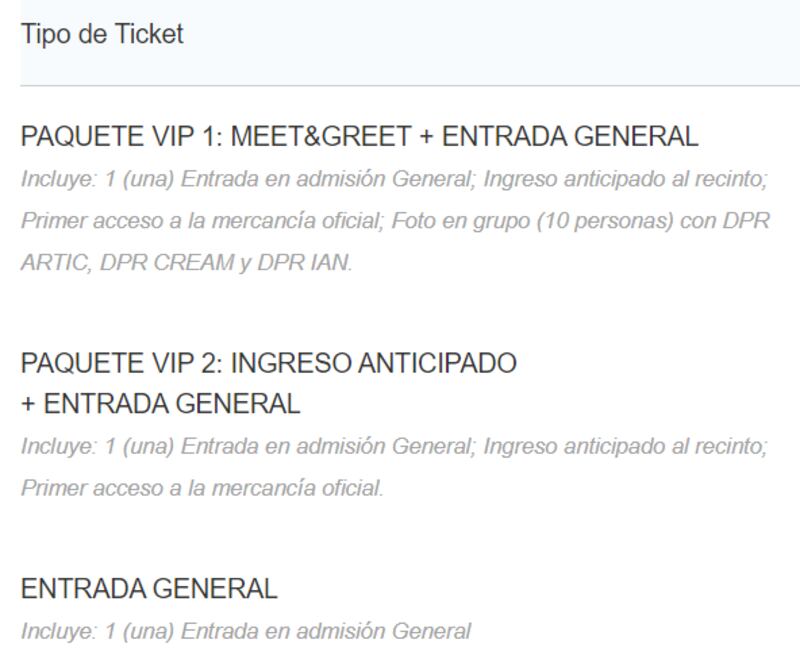Screen dimensions: 800x659
Task: Choose the ENTRADA GENERAL ticket type
Action: [x=149, y=589]
